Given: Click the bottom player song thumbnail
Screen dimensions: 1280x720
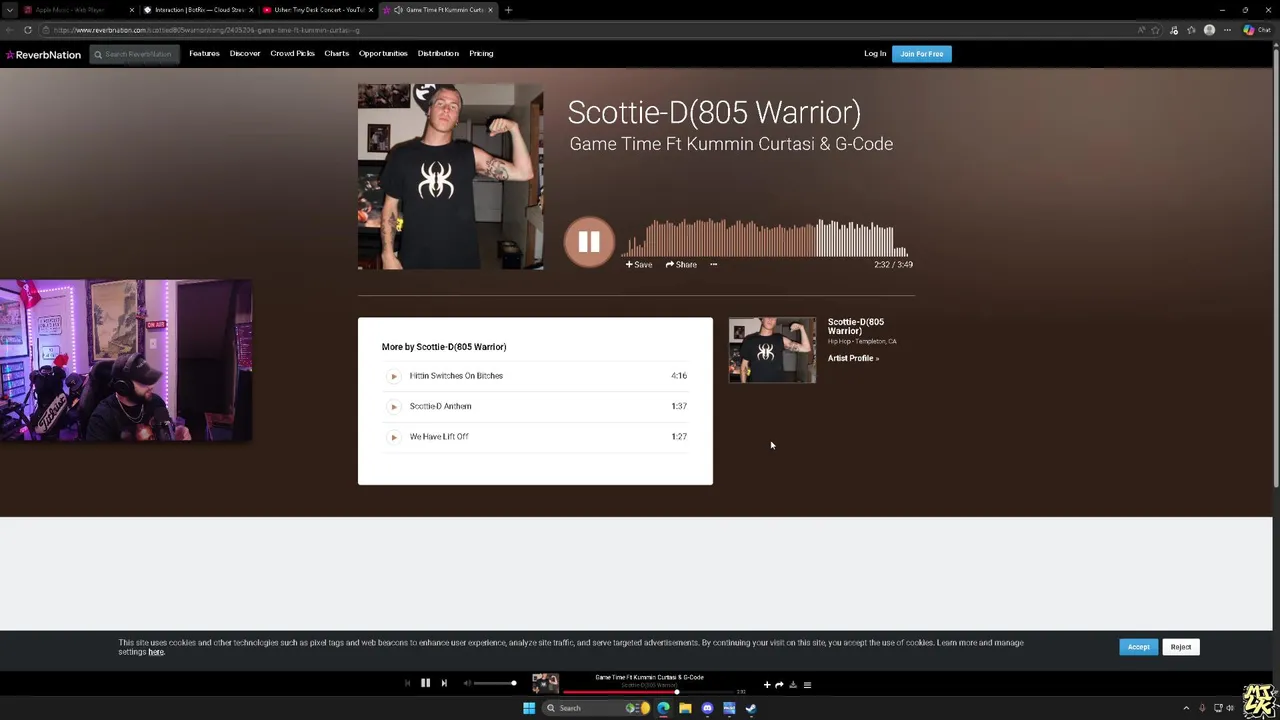Looking at the screenshot, I should pyautogui.click(x=545, y=684).
